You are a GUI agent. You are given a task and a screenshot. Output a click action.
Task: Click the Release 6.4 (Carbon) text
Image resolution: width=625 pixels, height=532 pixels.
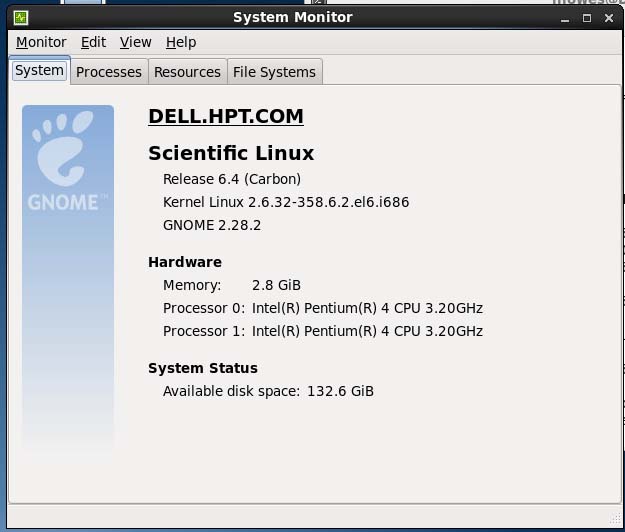click(x=232, y=179)
